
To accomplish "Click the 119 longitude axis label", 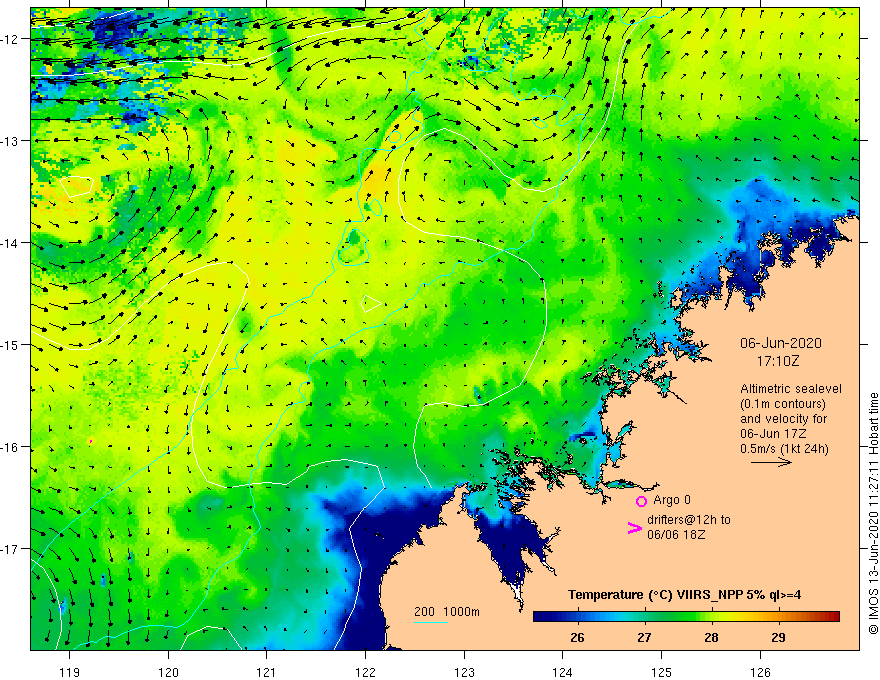I will point(70,672).
